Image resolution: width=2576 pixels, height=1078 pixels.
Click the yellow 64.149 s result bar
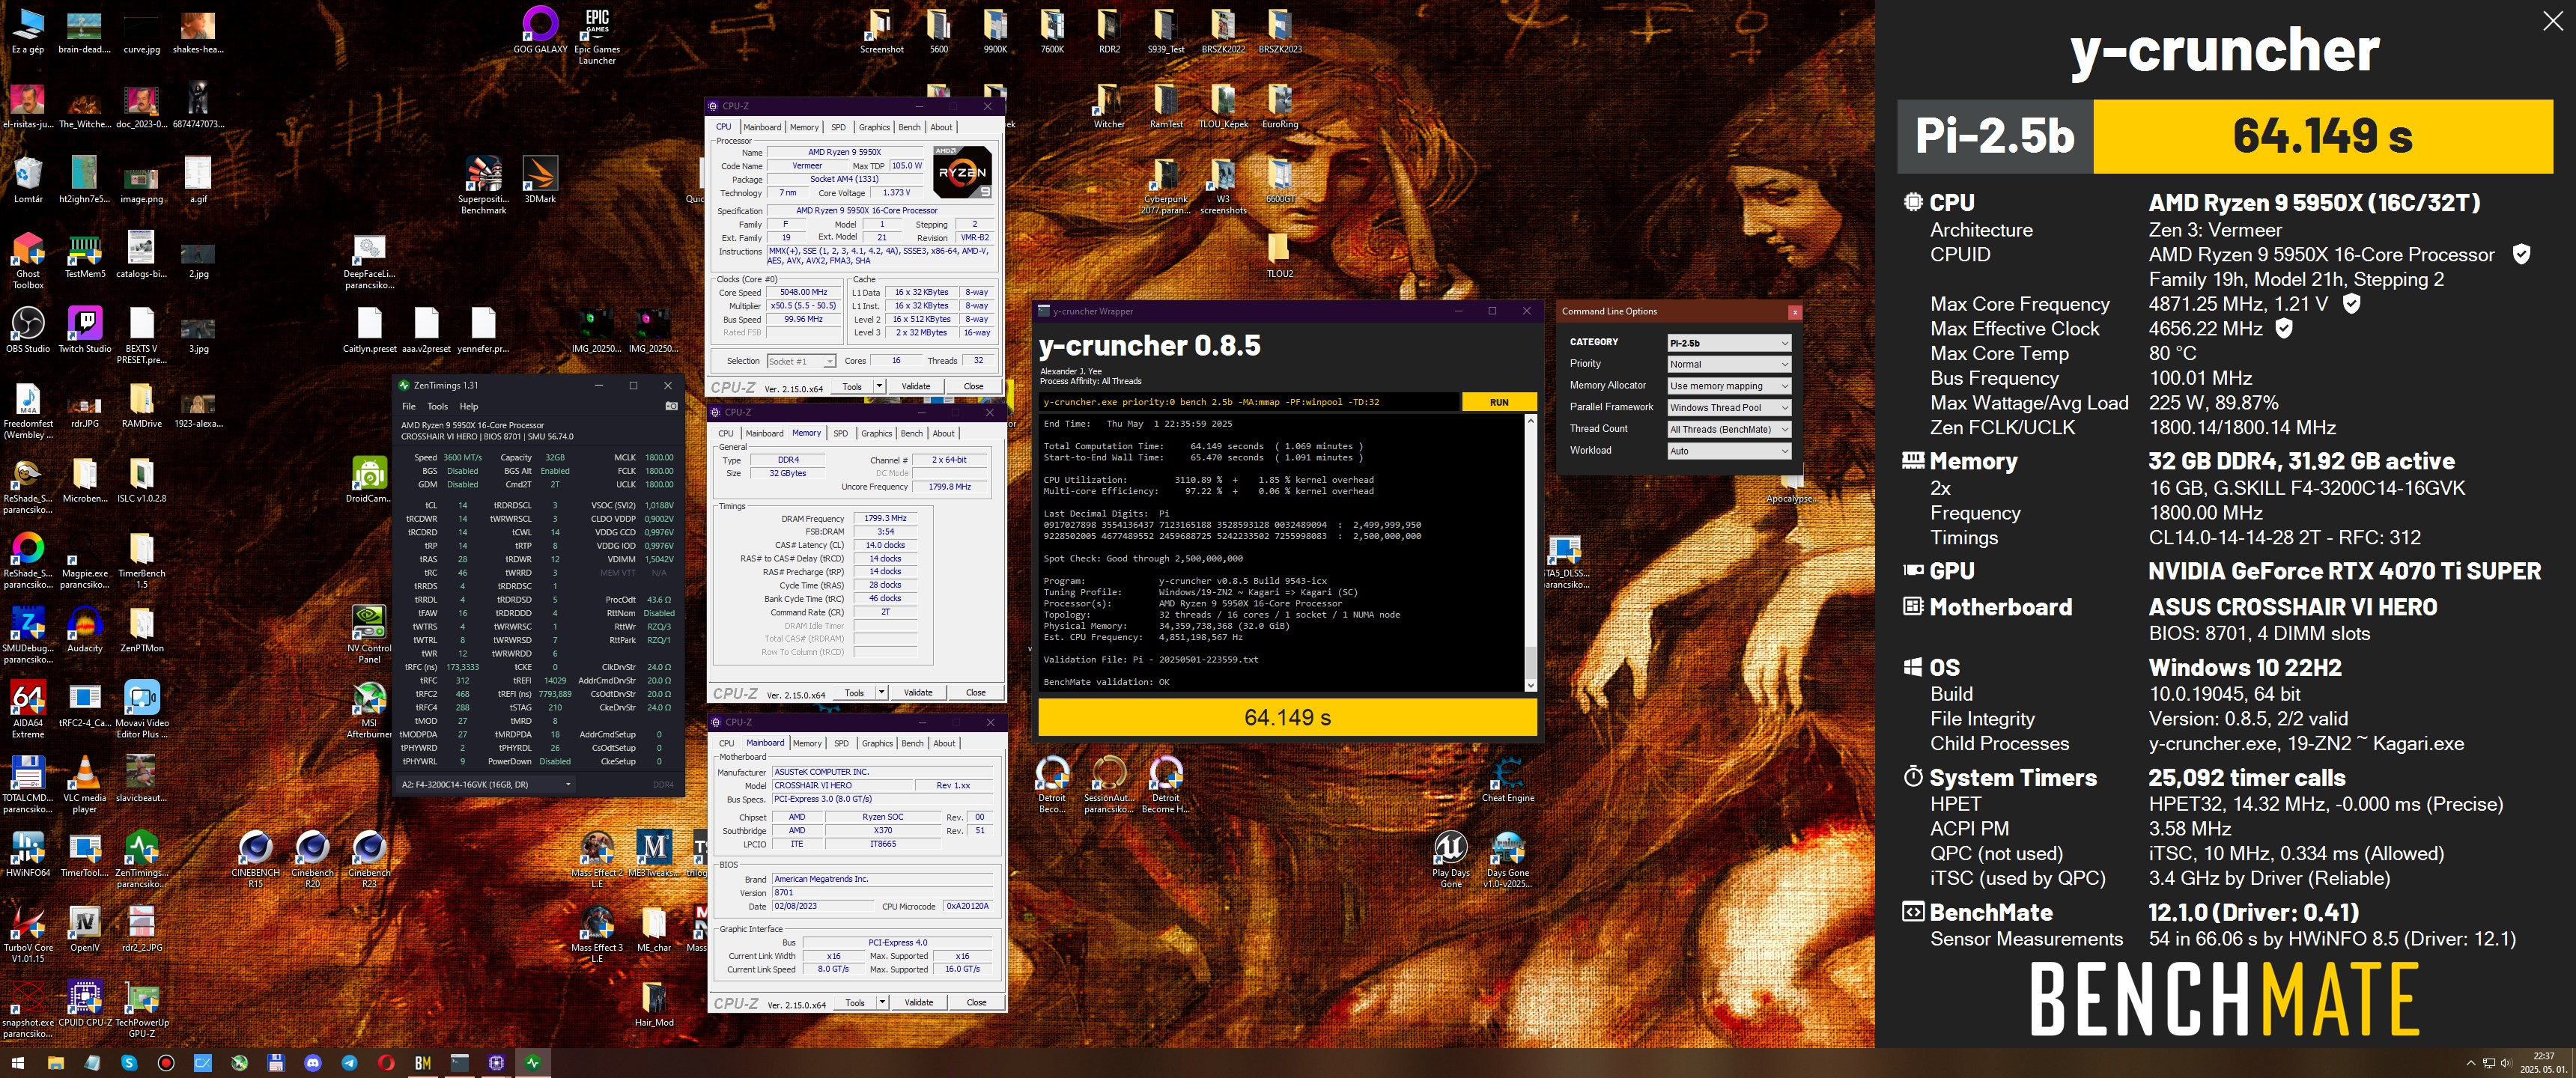click(x=1287, y=717)
